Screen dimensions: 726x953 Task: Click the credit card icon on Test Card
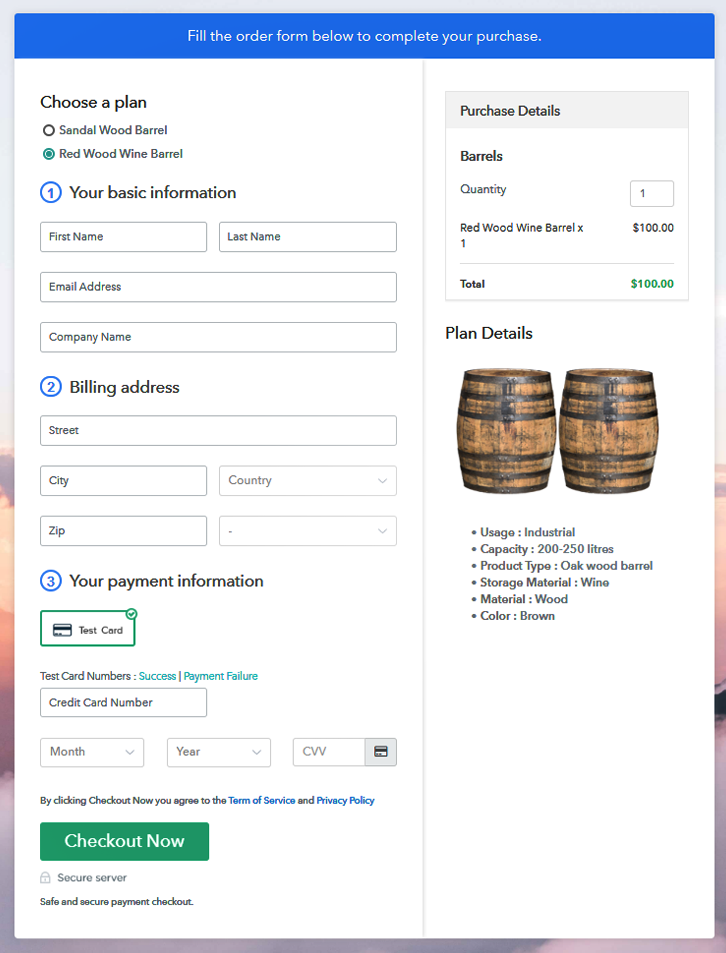pos(61,630)
